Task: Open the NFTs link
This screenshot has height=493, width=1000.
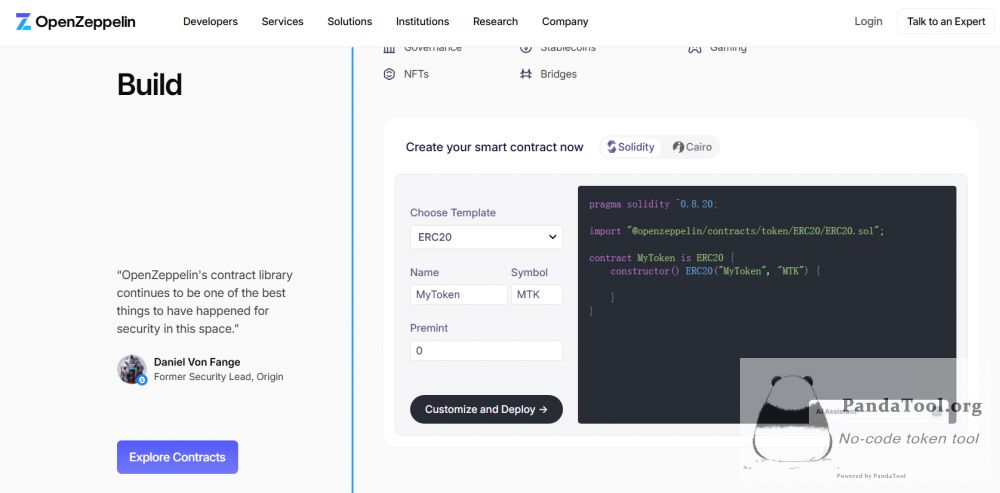Action: pyautogui.click(x=416, y=74)
